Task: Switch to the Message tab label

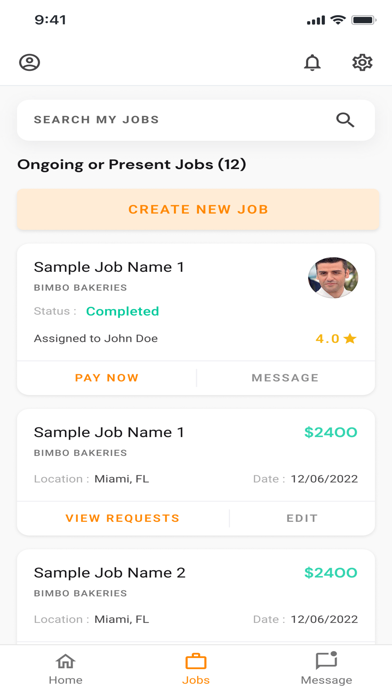Action: (326, 680)
